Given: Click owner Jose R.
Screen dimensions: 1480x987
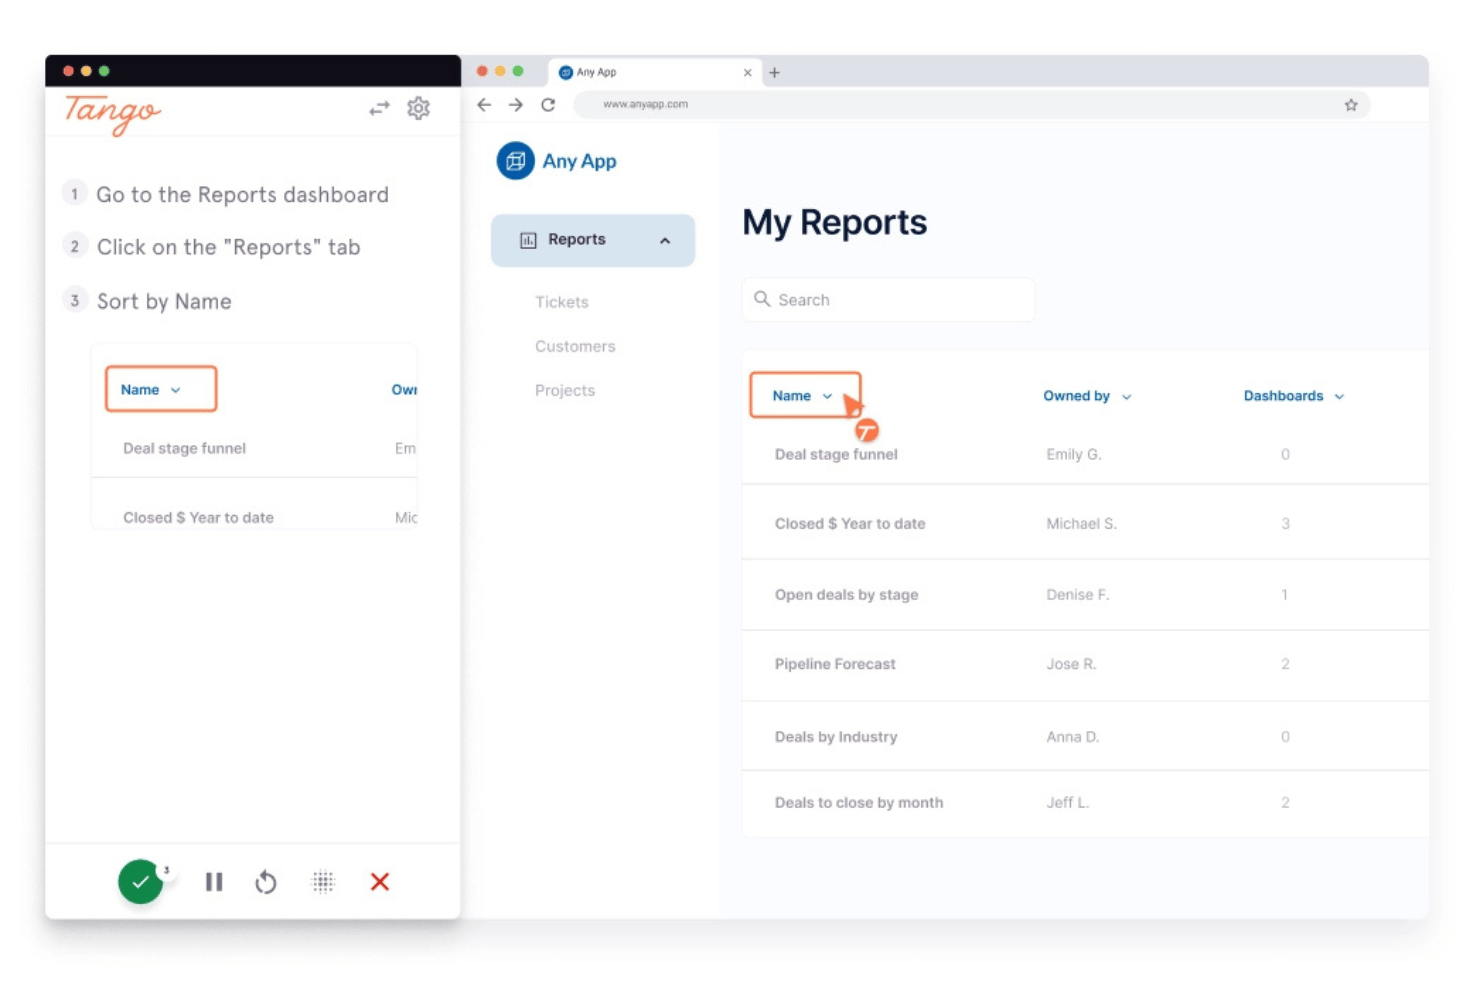Looking at the screenshot, I should (1071, 664).
